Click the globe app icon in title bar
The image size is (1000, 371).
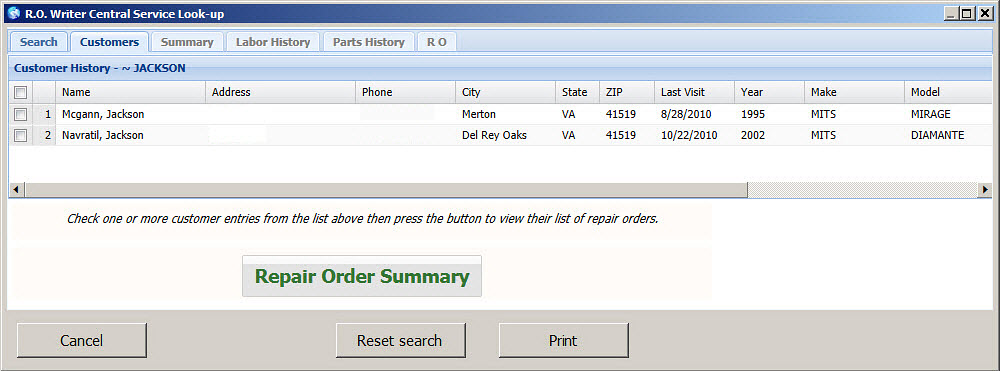pyautogui.click(x=14, y=13)
